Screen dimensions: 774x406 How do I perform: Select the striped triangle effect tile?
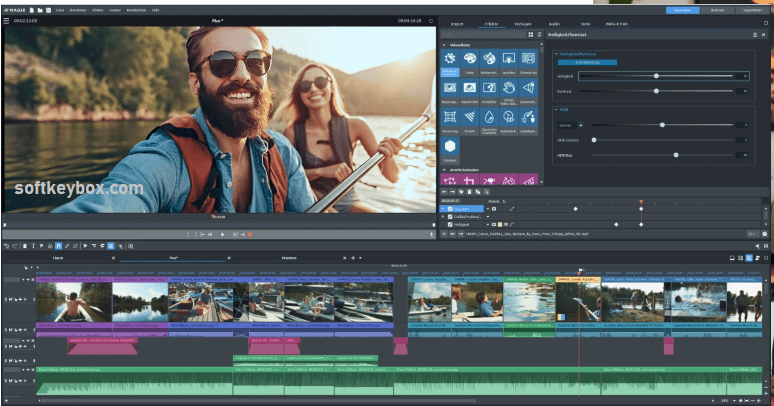pyautogui.click(x=469, y=122)
